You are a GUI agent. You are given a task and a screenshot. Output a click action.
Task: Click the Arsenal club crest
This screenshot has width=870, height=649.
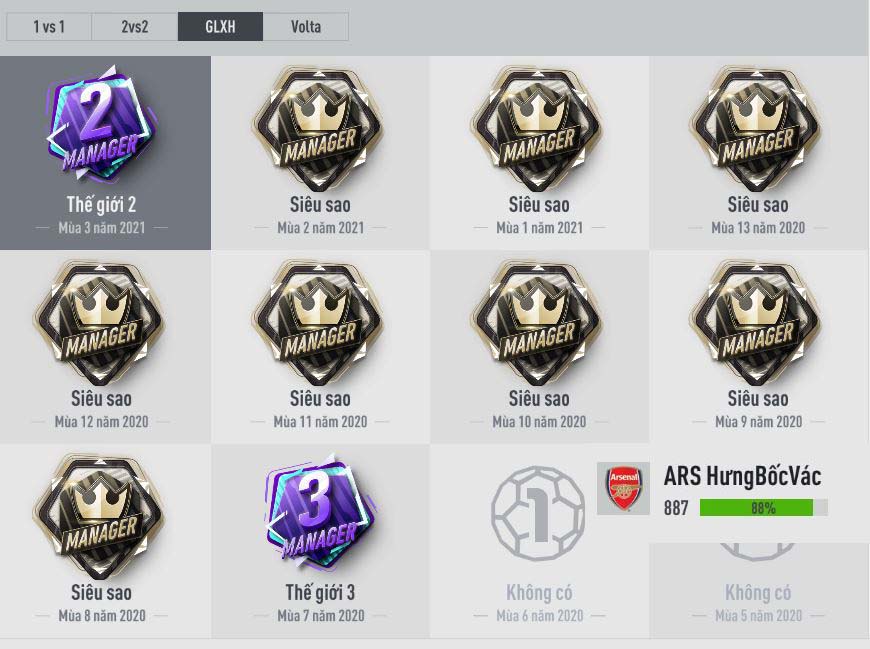coord(624,489)
